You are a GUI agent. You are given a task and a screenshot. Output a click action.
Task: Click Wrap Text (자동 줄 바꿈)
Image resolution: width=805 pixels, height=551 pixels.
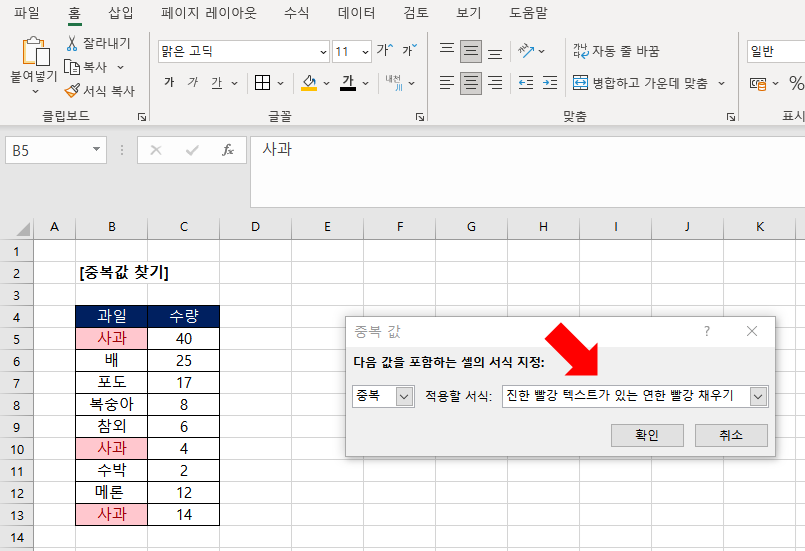pyautogui.click(x=616, y=51)
